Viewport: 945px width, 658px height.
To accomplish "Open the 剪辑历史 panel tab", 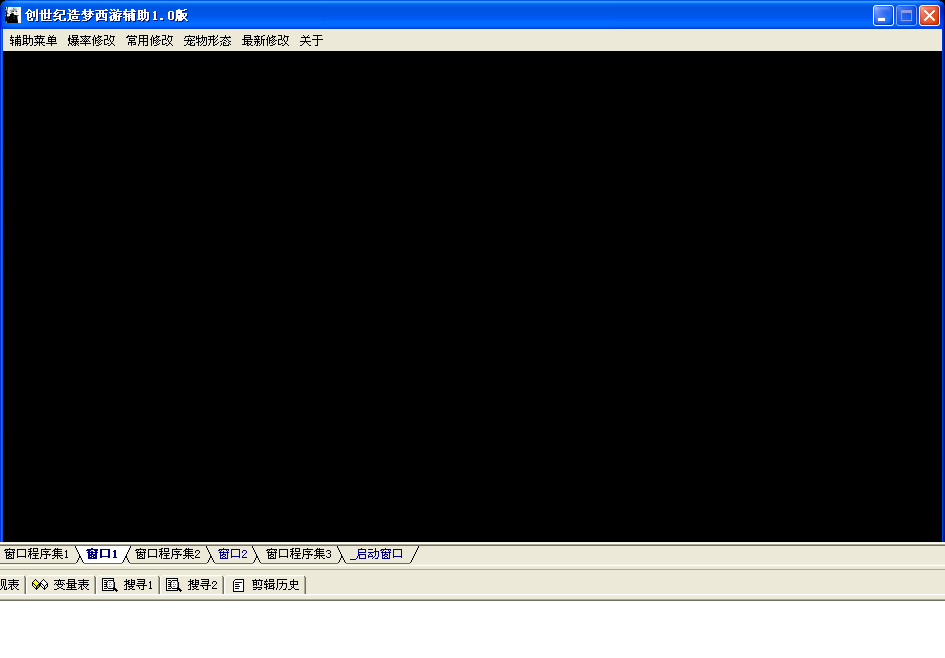I will coord(266,584).
